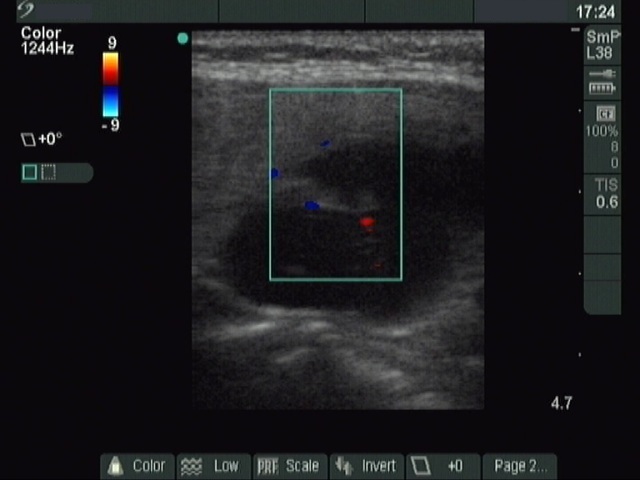The height and width of the screenshot is (480, 640).
Task: Select the SmP L38 transducer label
Action: [602, 45]
